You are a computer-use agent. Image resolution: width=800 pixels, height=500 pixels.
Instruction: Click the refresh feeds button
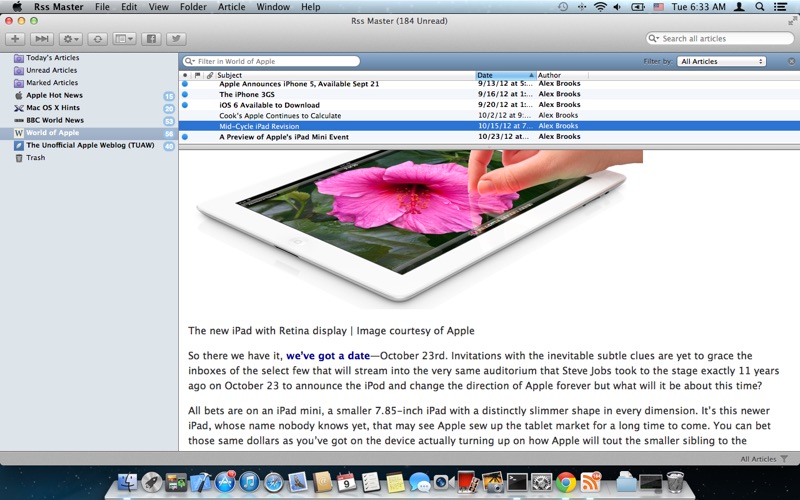[x=97, y=39]
